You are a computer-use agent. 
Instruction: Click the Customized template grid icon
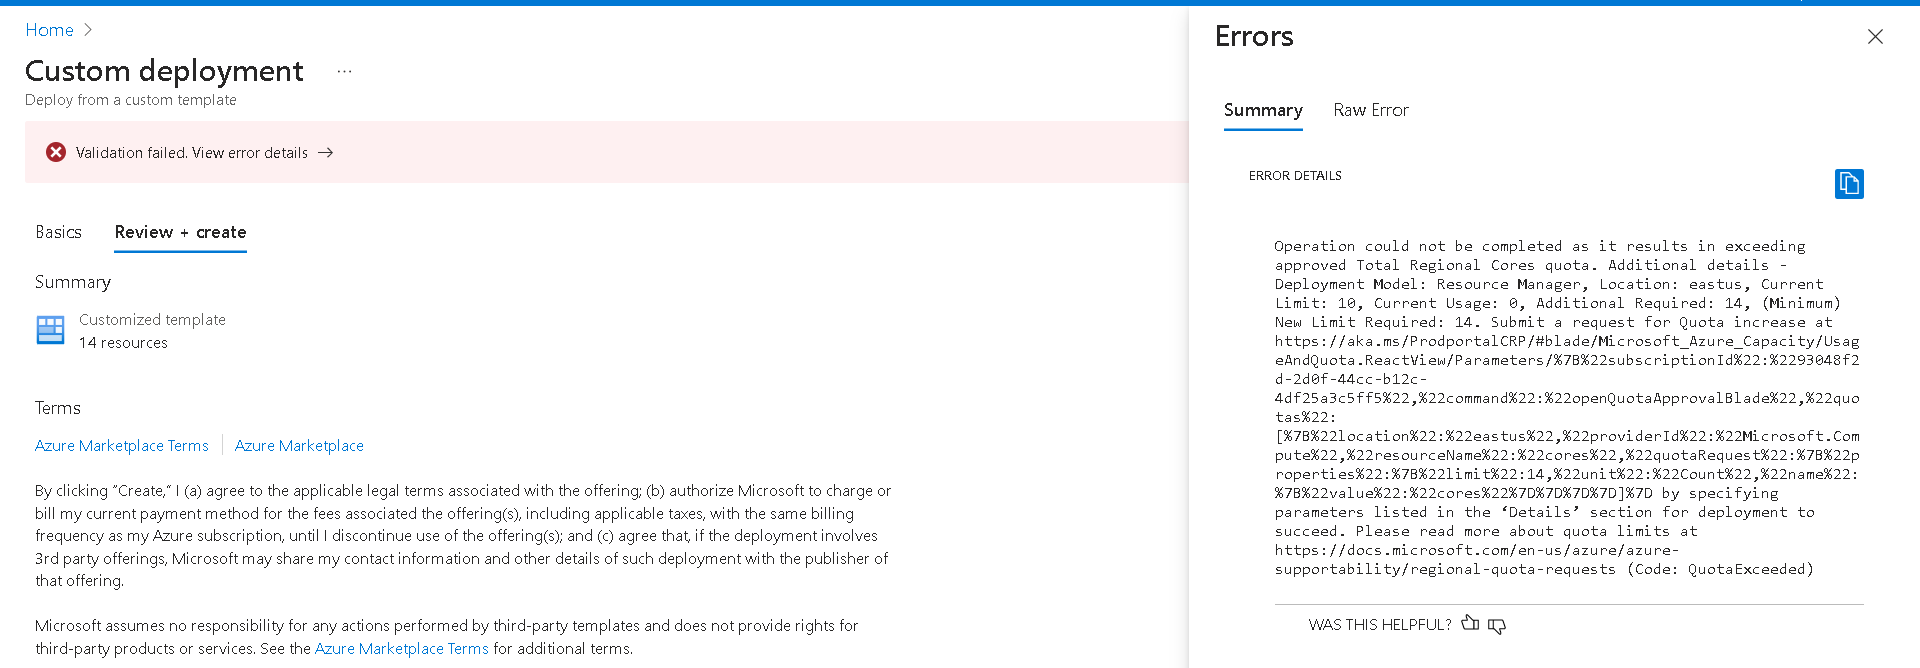point(50,330)
